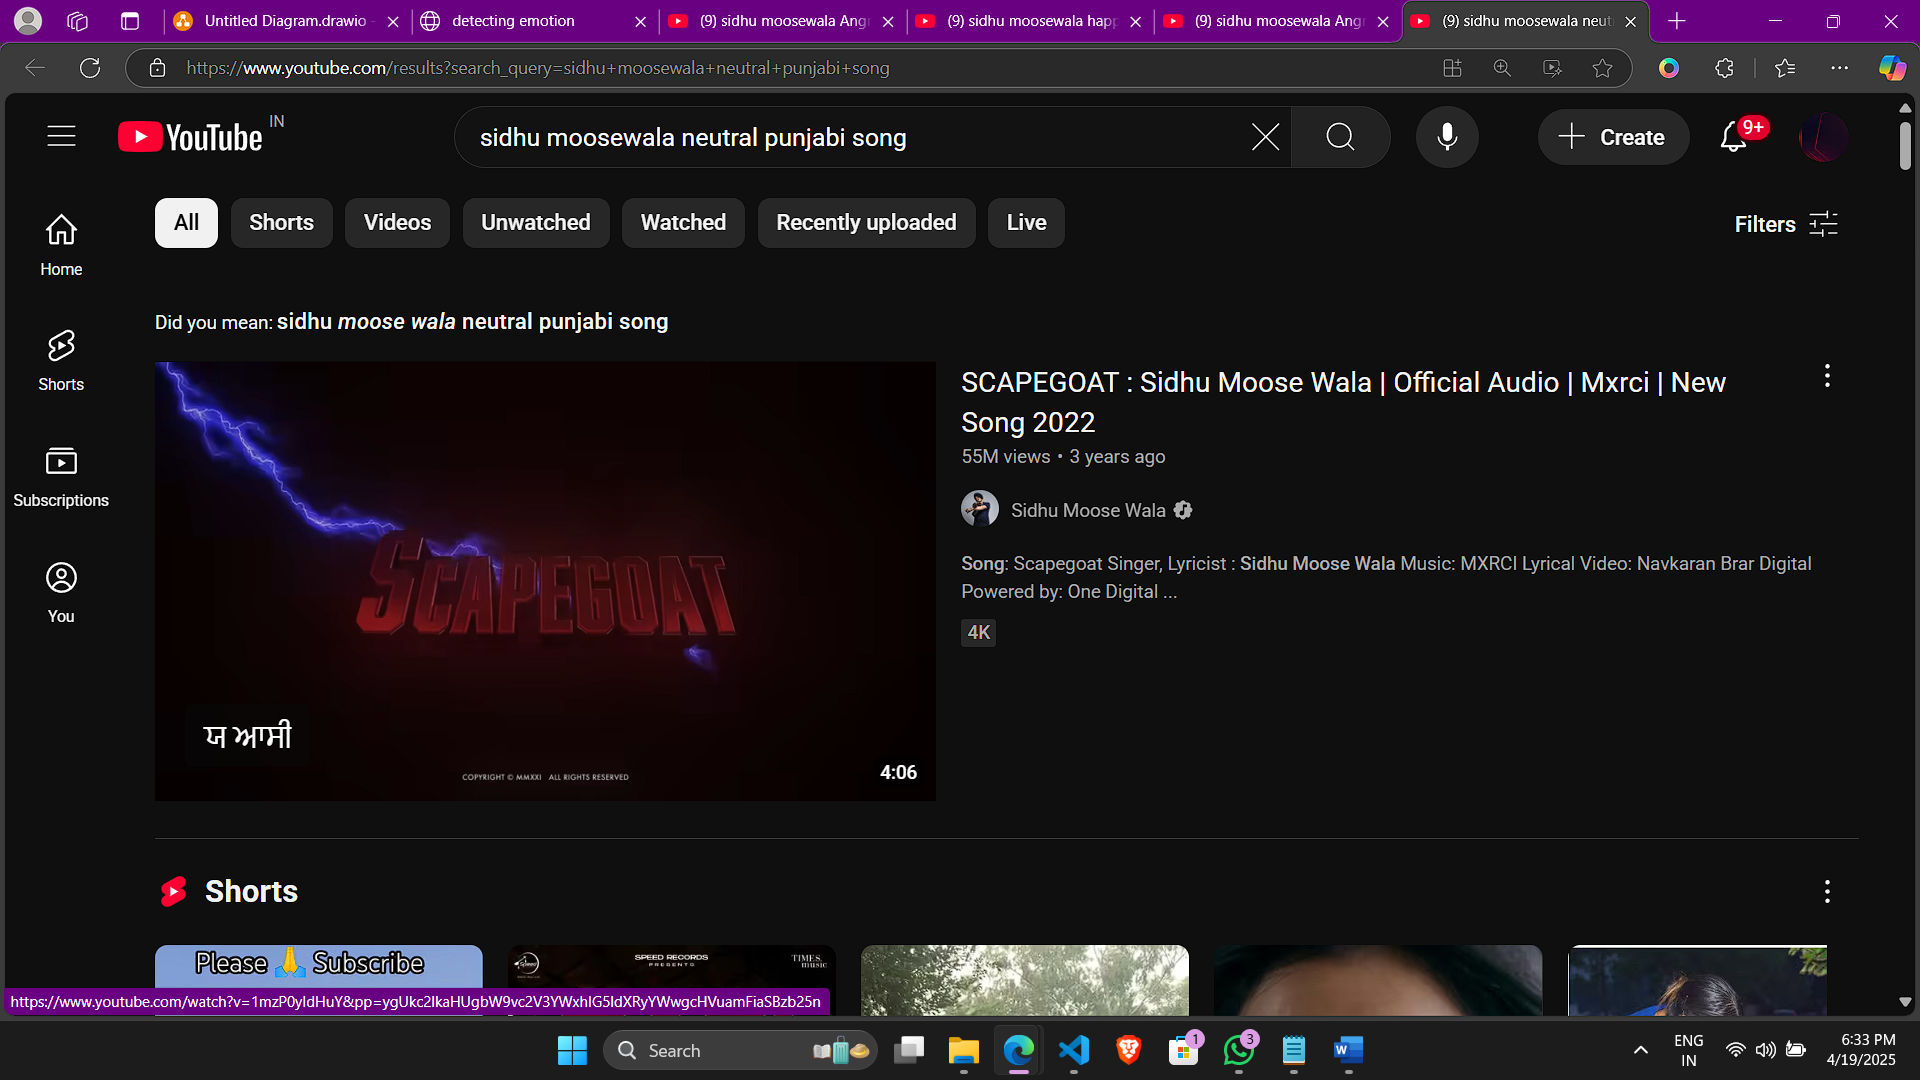The image size is (1920, 1080).
Task: Click the voice search microphone icon
Action: pos(1446,137)
